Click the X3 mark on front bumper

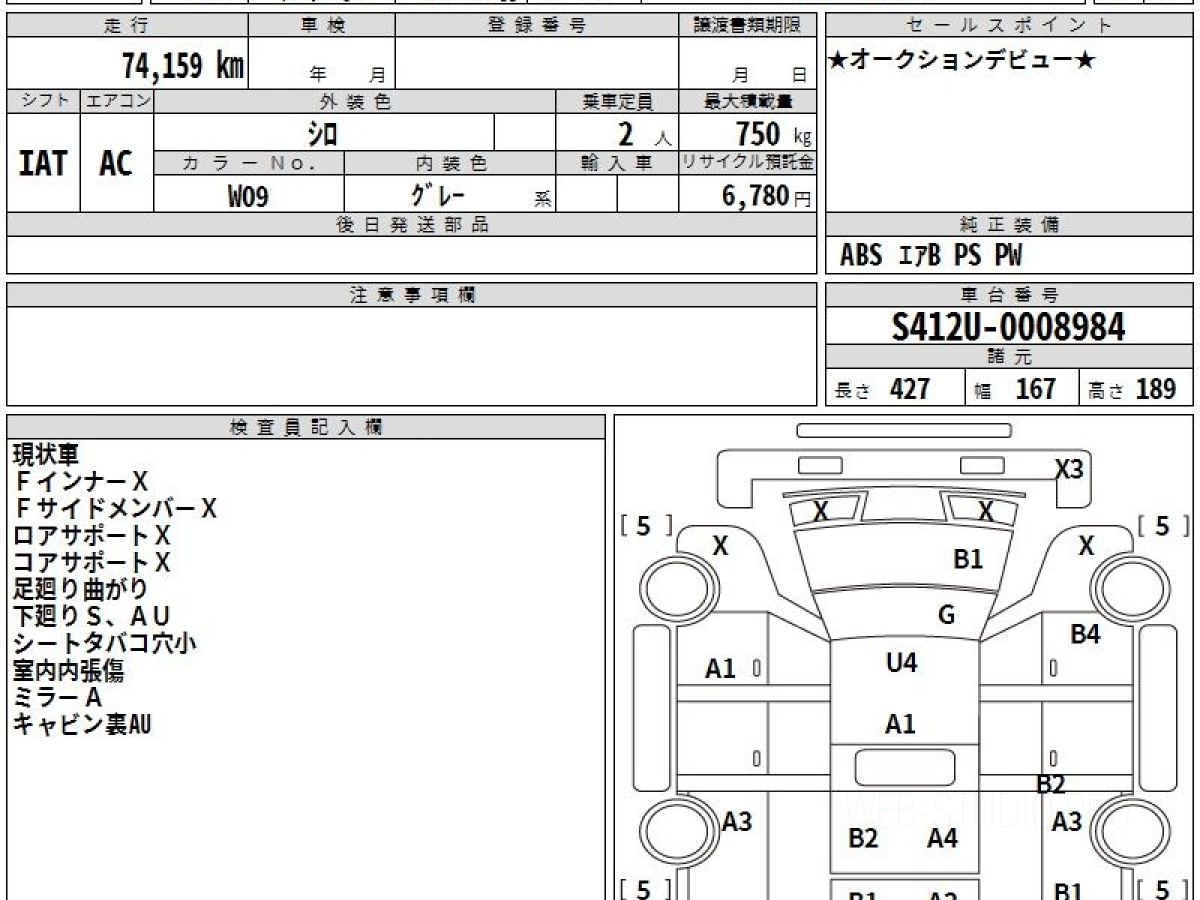(x=1069, y=469)
